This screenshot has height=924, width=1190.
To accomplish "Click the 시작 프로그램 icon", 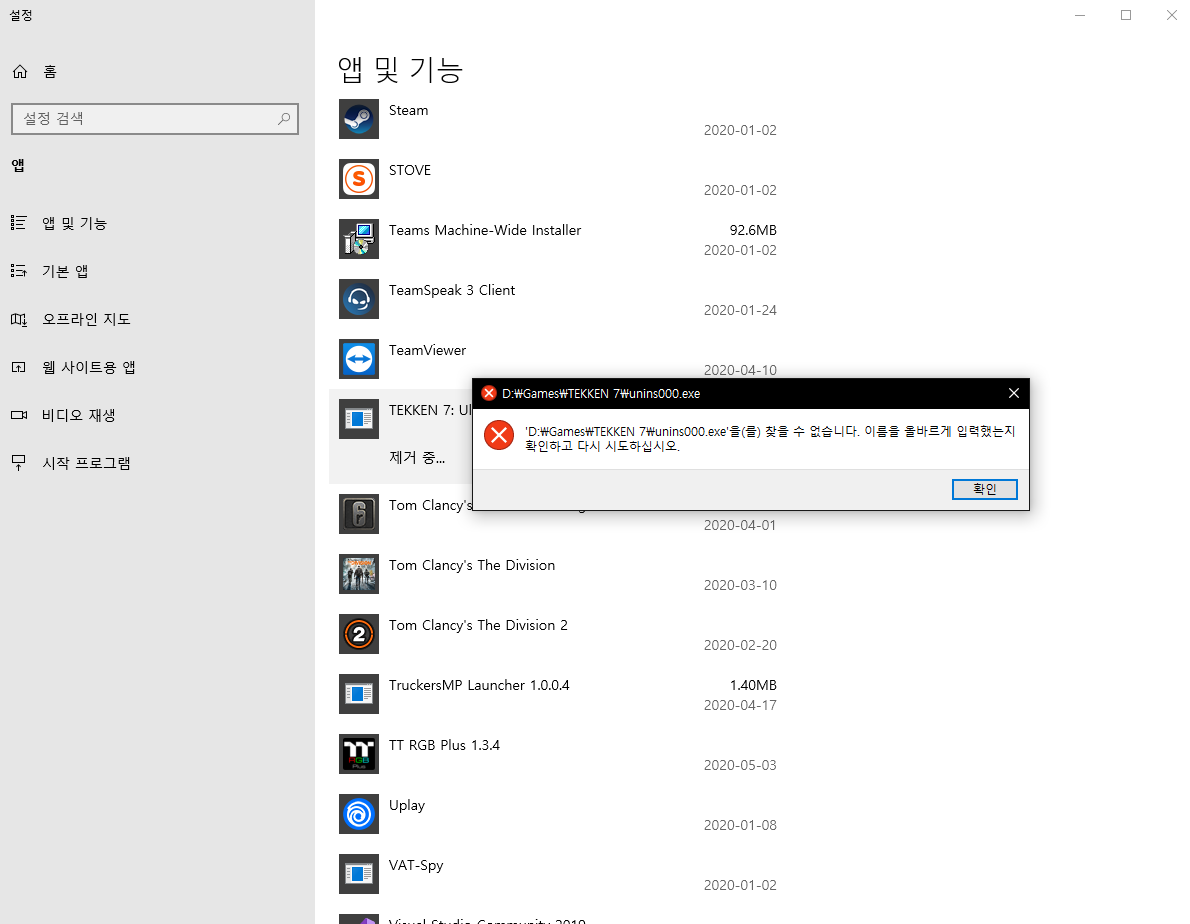I will click(19, 463).
